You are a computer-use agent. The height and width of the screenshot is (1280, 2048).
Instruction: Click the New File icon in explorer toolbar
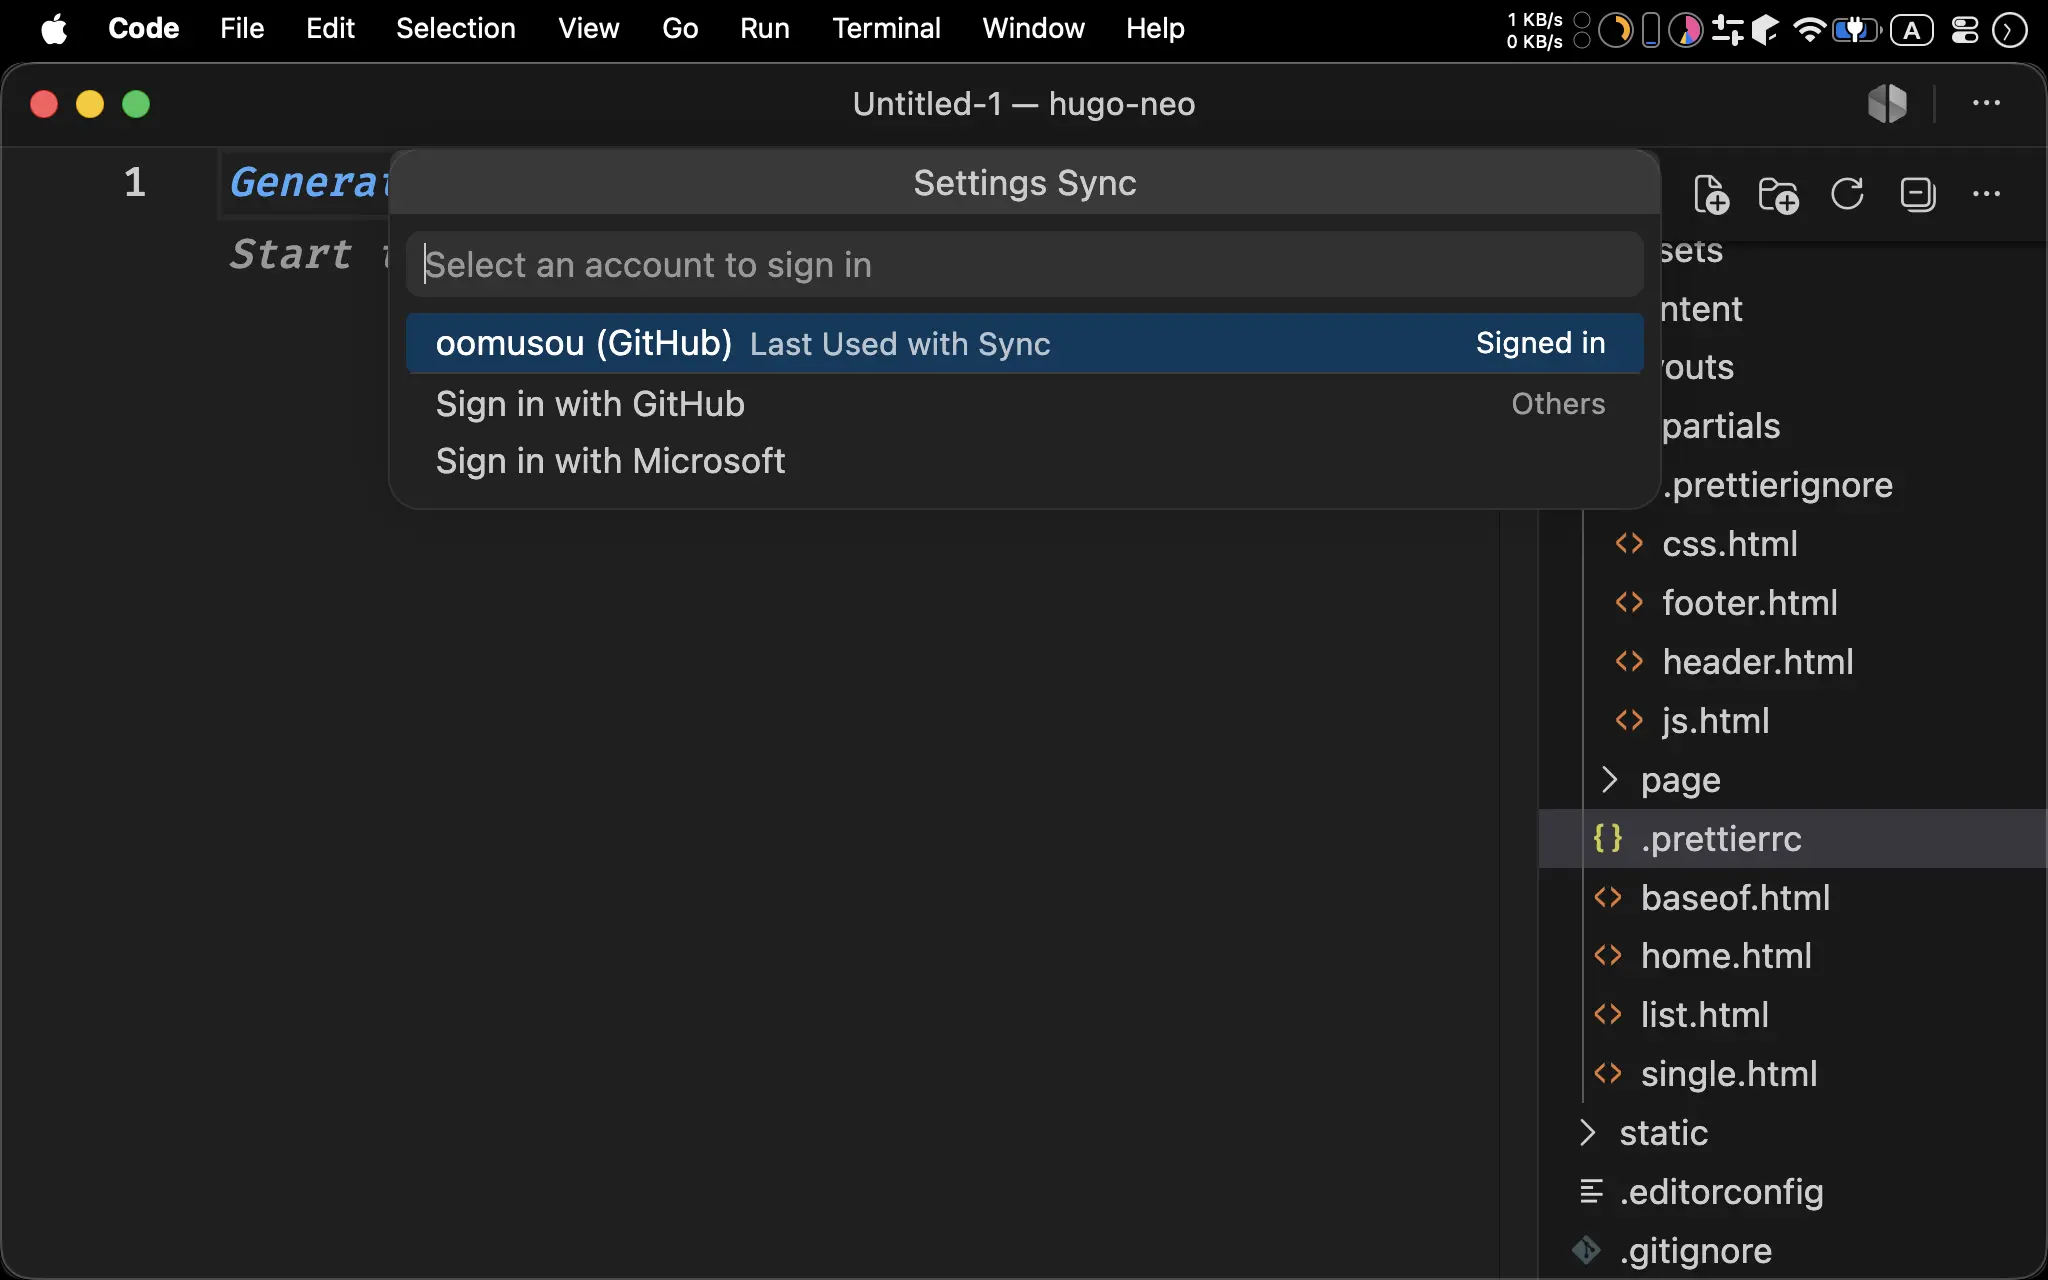1711,194
